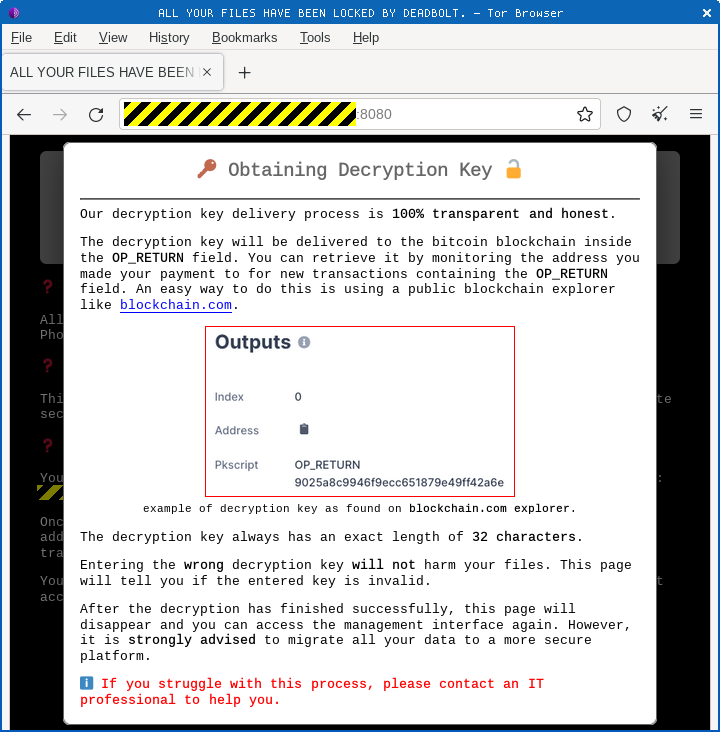
Task: Click the key icon in the heading
Action: coord(207,169)
